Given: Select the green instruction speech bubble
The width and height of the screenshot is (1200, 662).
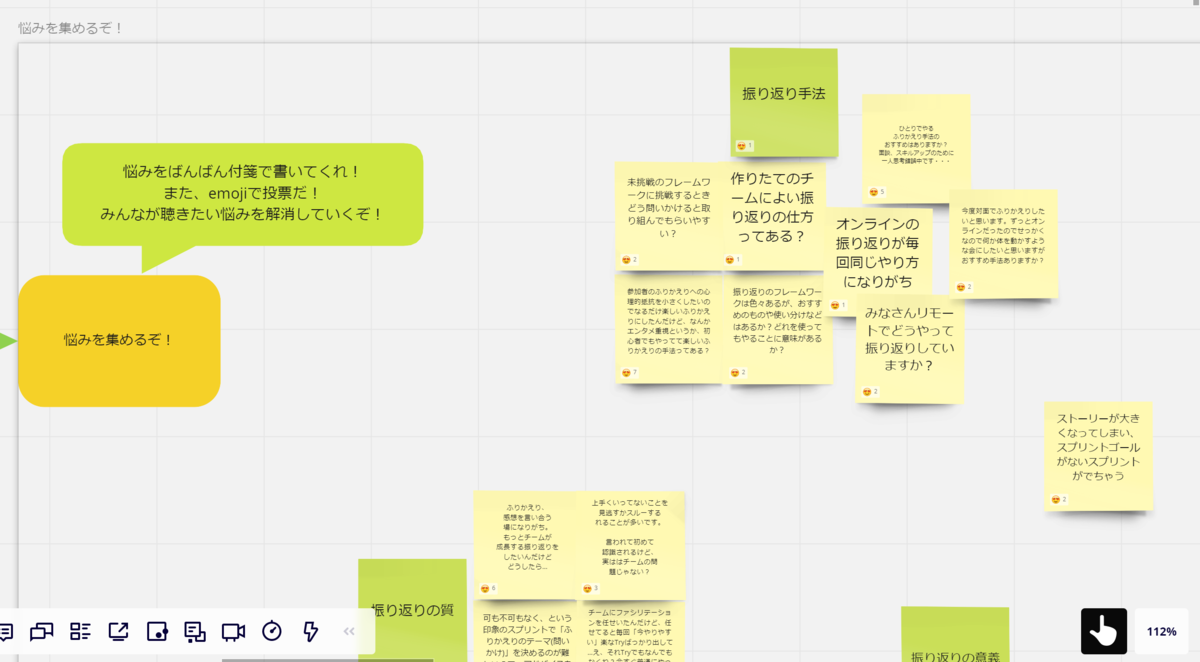Looking at the screenshot, I should (243, 195).
